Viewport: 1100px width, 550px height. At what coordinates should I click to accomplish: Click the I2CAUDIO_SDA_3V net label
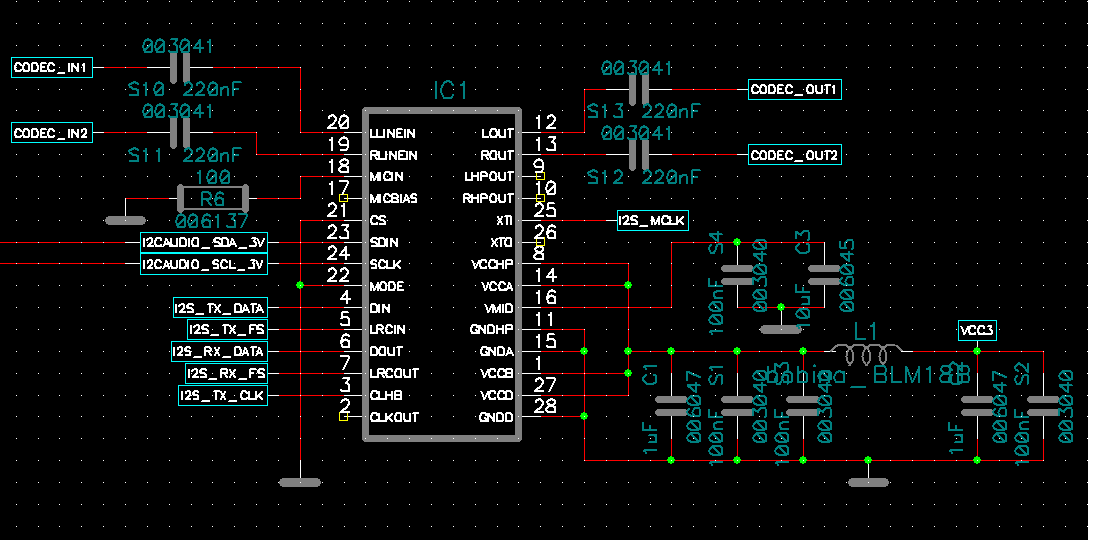pyautogui.click(x=204, y=243)
